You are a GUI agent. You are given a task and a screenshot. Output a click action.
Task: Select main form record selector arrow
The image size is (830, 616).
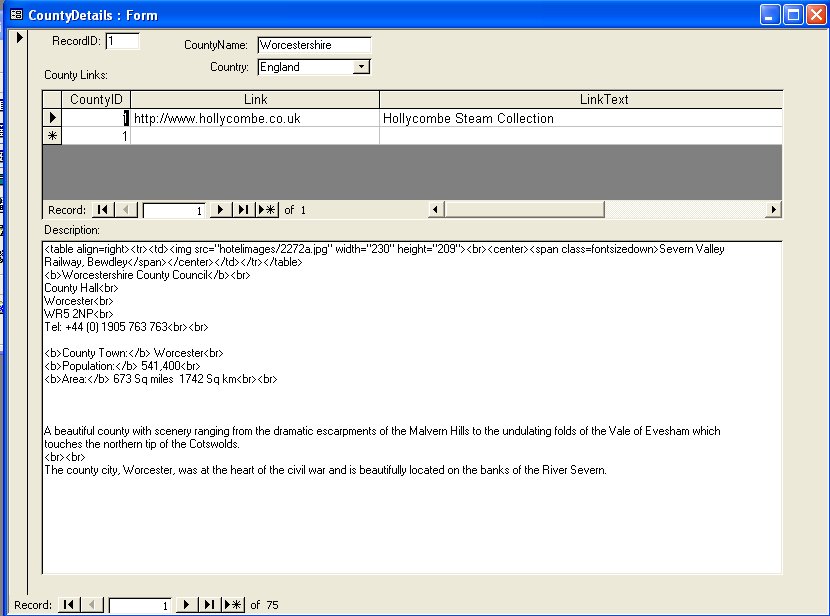[x=19, y=38]
